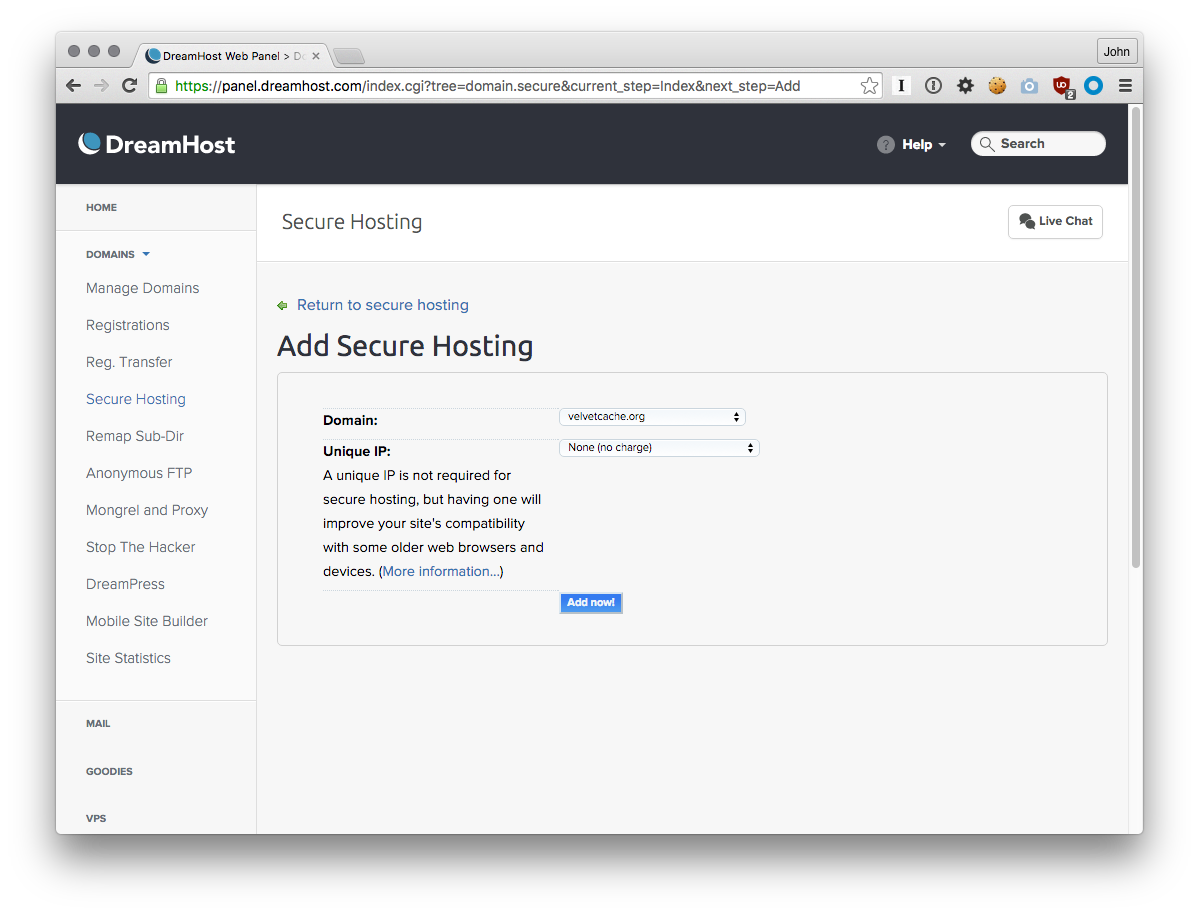
Task: Go back with the browser back arrow
Action: [73, 86]
